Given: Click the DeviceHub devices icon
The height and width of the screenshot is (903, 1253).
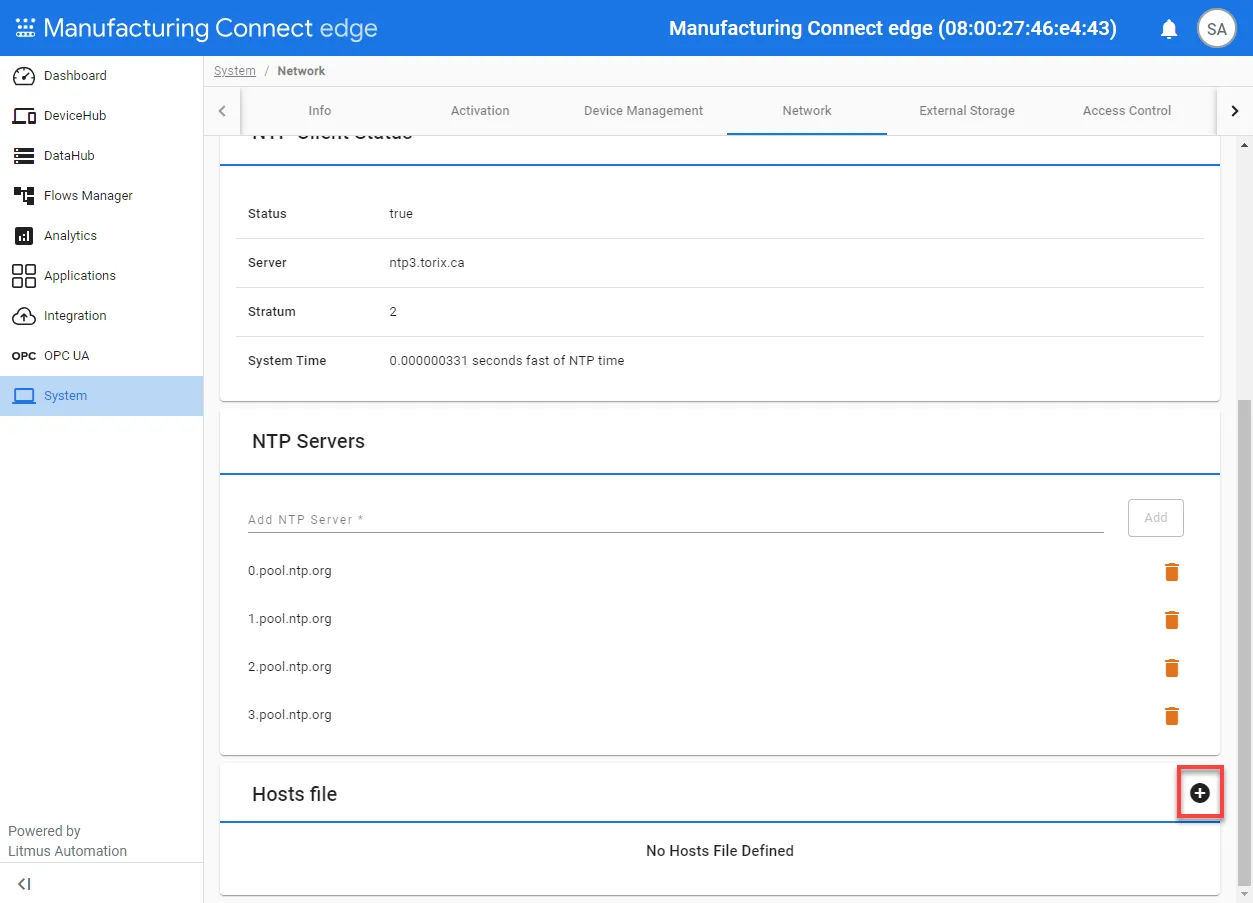Looking at the screenshot, I should [24, 116].
